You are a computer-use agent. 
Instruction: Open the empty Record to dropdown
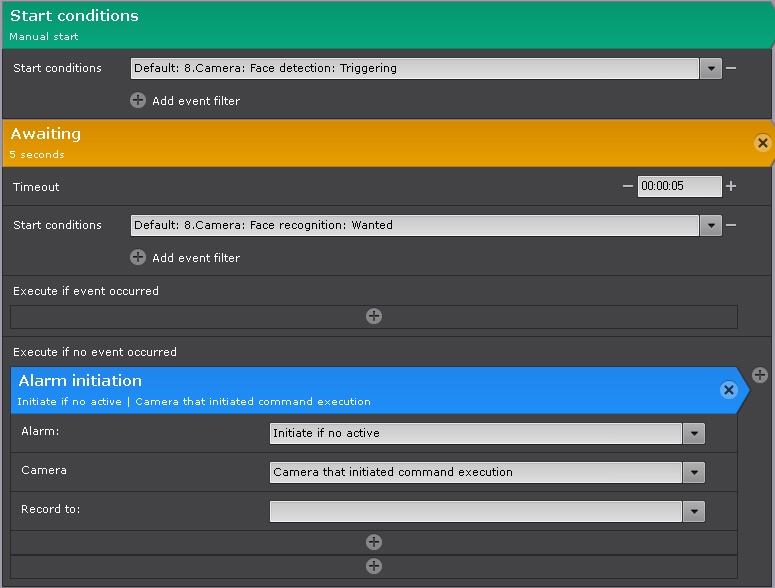(x=694, y=511)
